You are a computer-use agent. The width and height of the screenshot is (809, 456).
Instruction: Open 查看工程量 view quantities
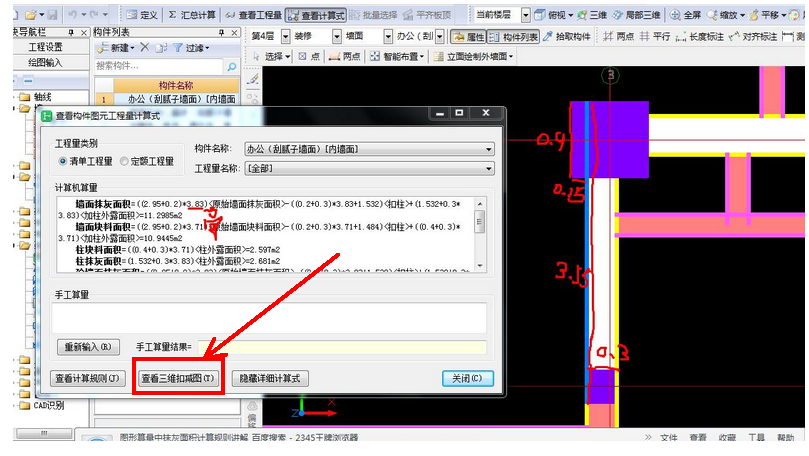click(254, 15)
